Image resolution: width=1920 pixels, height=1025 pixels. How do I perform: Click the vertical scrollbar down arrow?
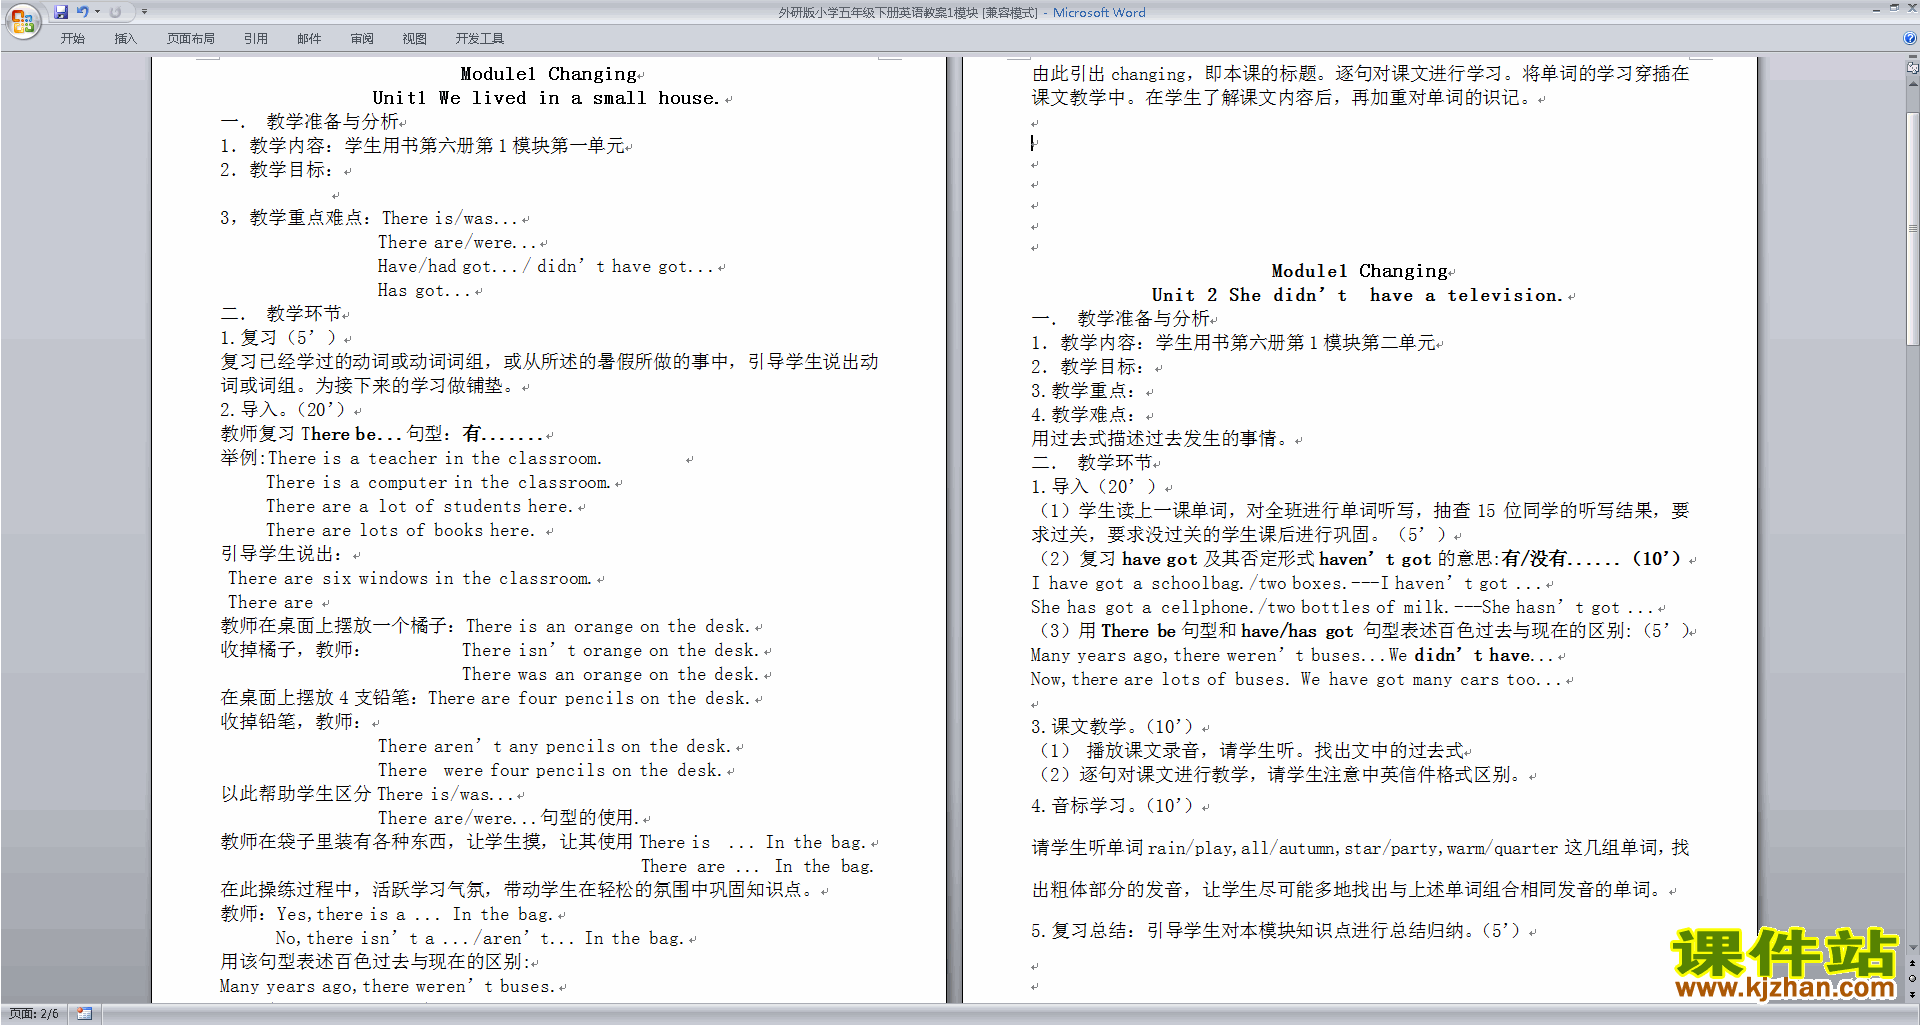point(1912,947)
